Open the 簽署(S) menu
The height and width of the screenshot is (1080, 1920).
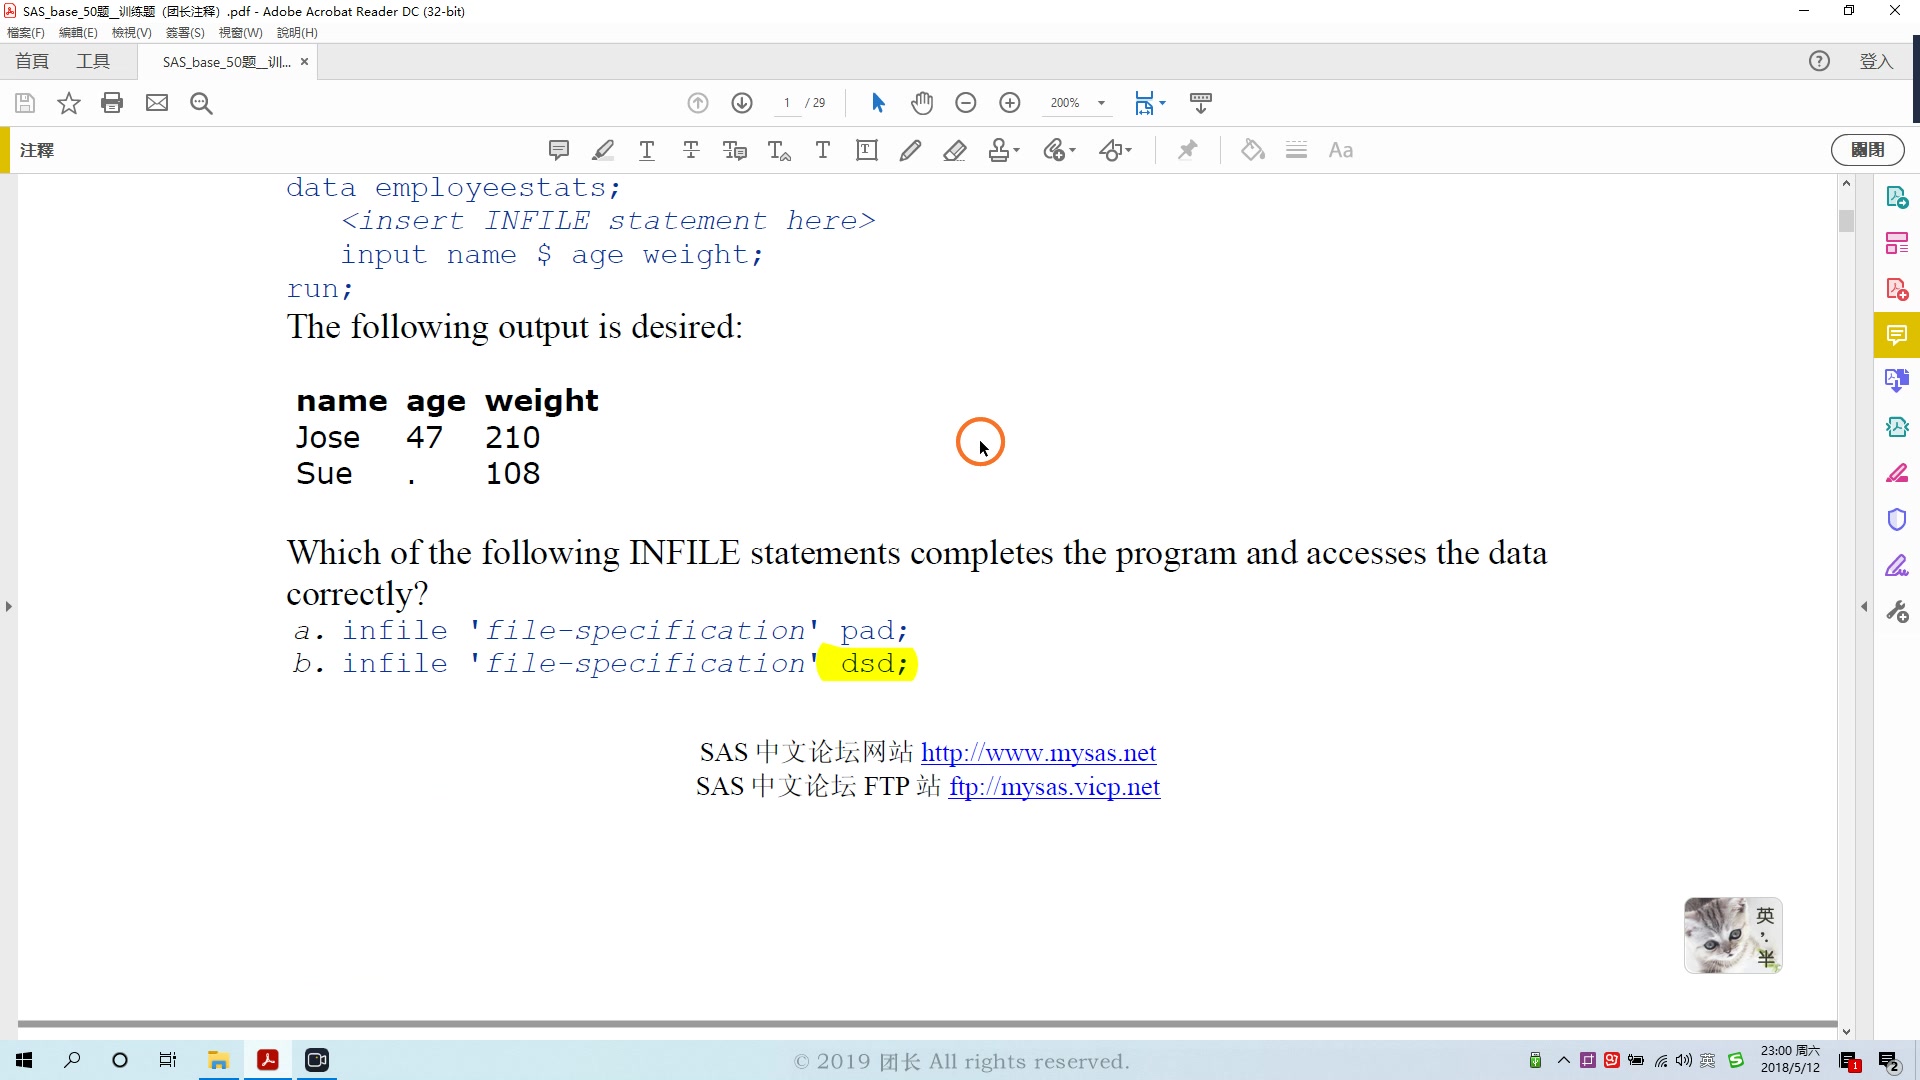click(185, 32)
